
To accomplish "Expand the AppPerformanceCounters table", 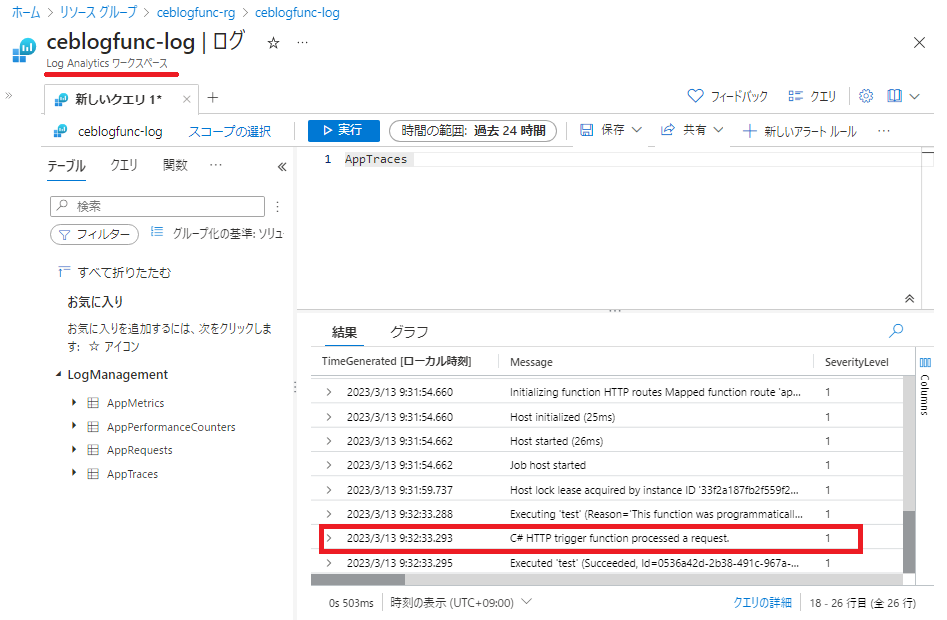I will click(74, 426).
